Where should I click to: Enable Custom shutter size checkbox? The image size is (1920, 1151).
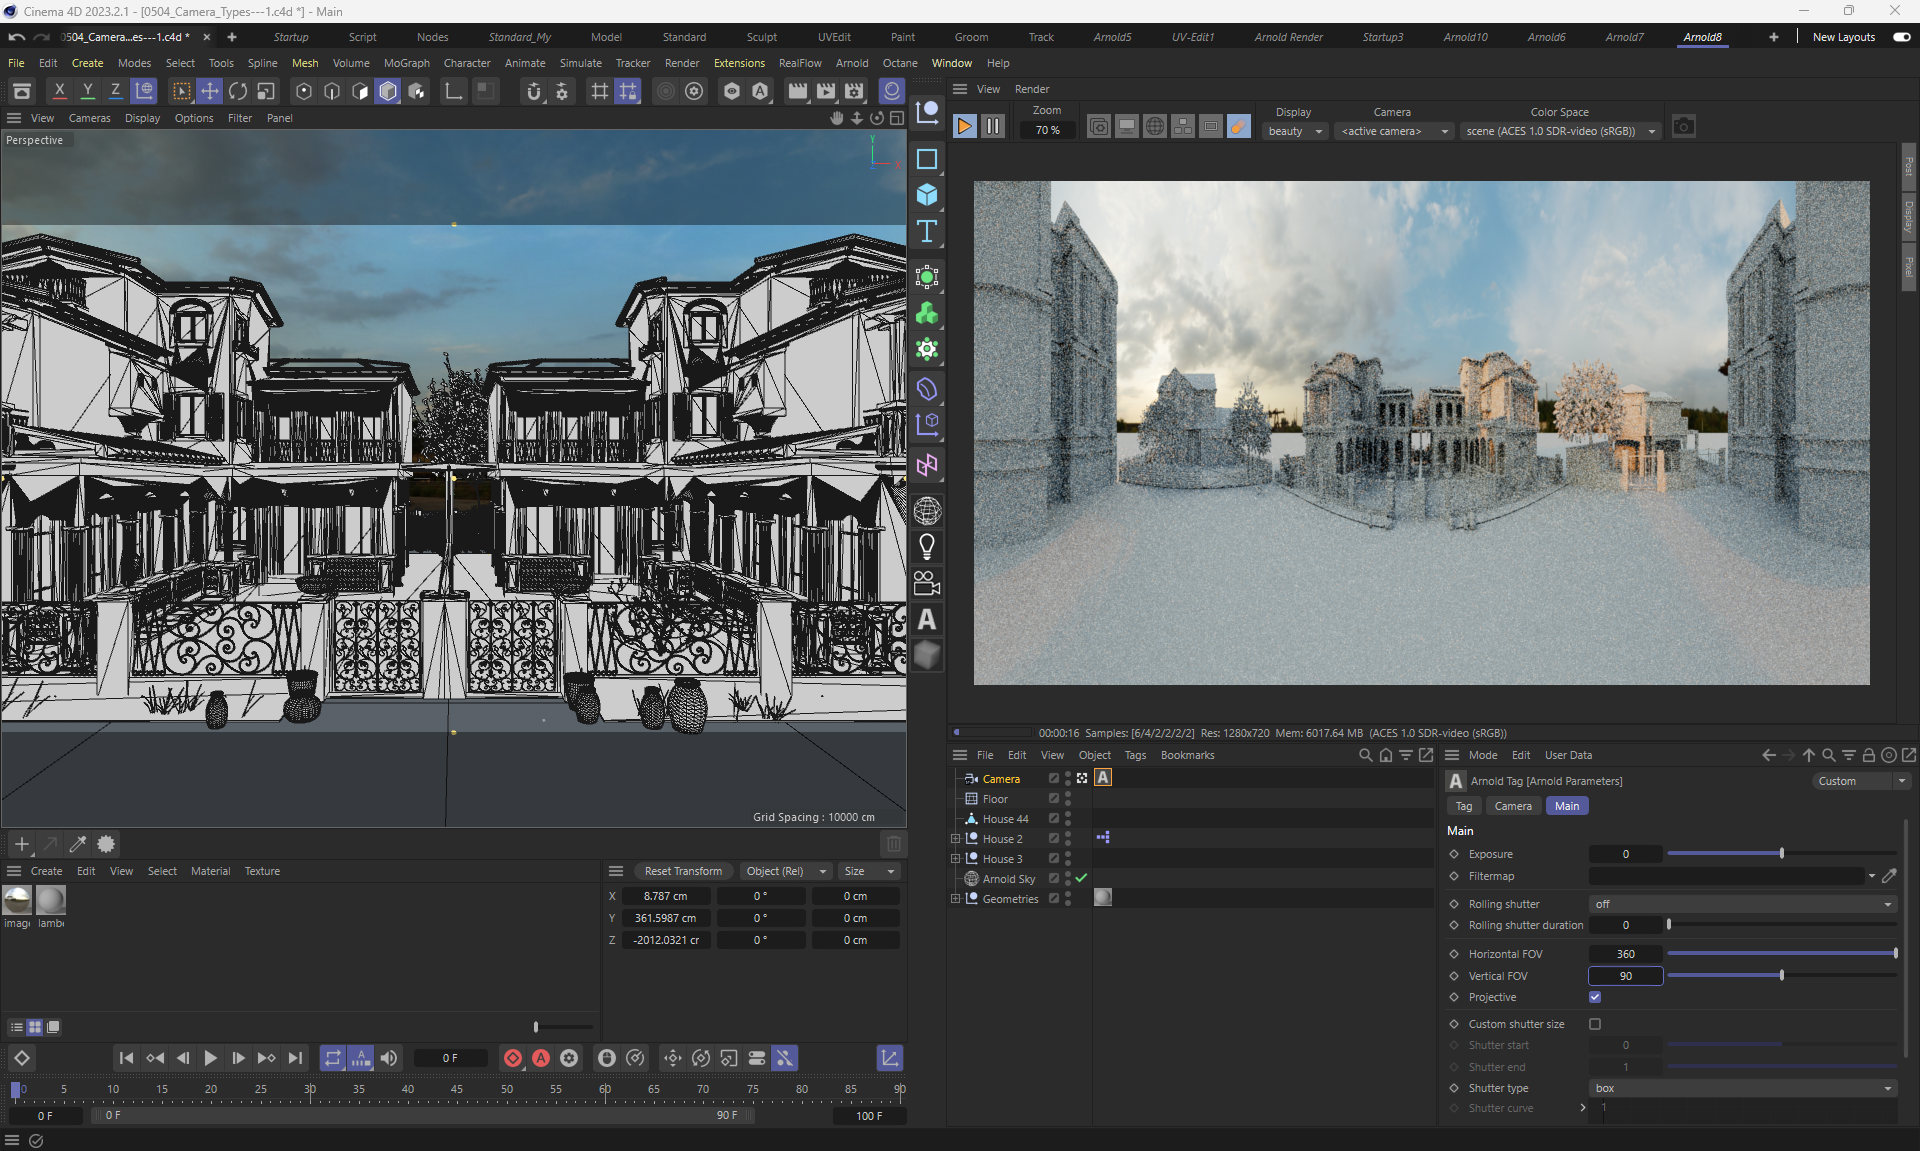pyautogui.click(x=1595, y=1024)
